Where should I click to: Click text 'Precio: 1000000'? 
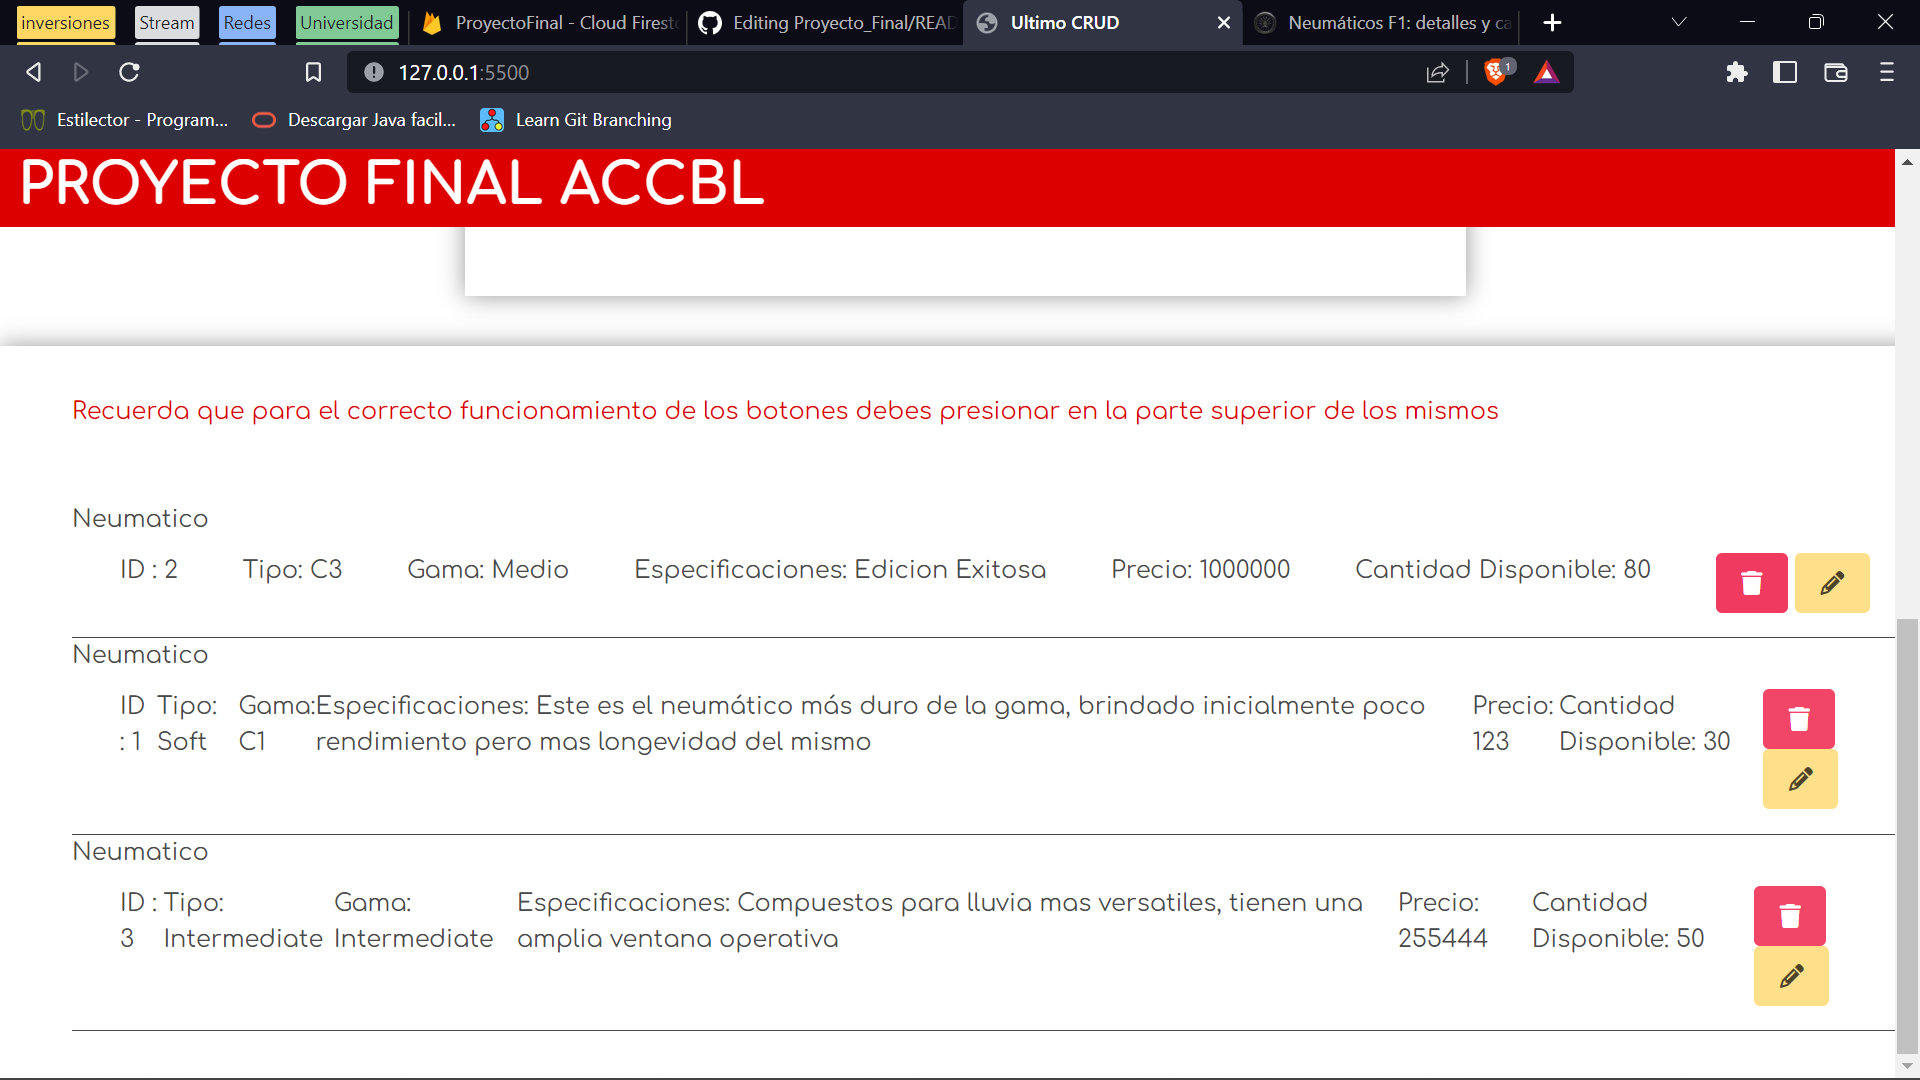click(1200, 569)
